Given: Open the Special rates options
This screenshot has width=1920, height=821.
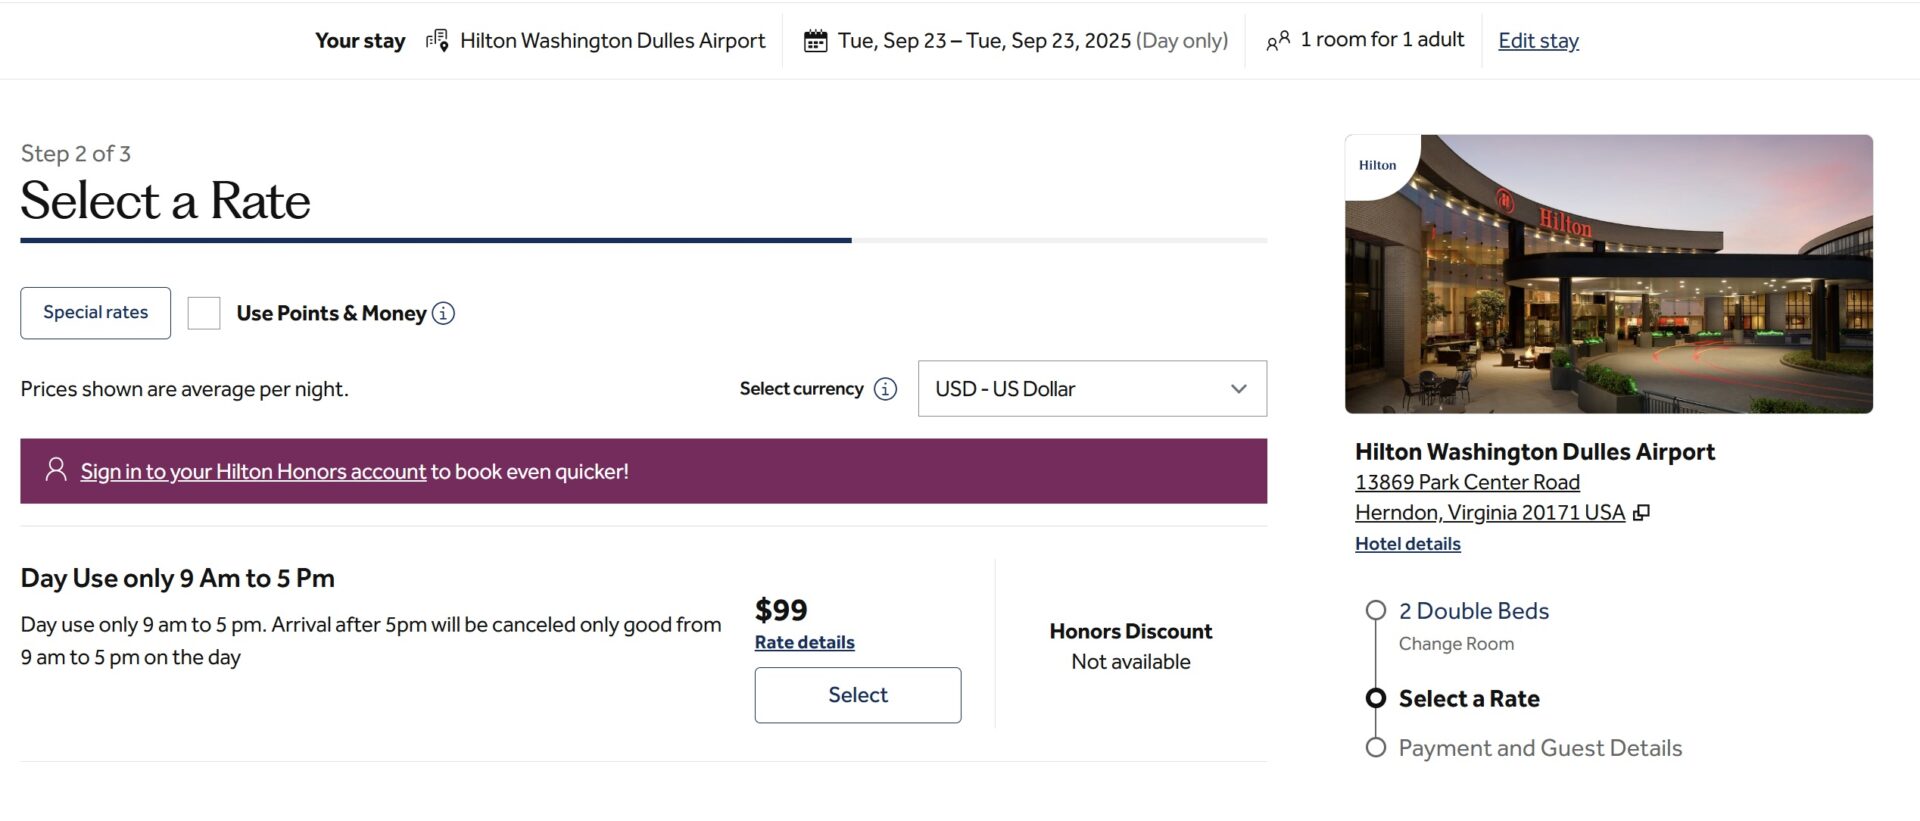Looking at the screenshot, I should click(95, 312).
